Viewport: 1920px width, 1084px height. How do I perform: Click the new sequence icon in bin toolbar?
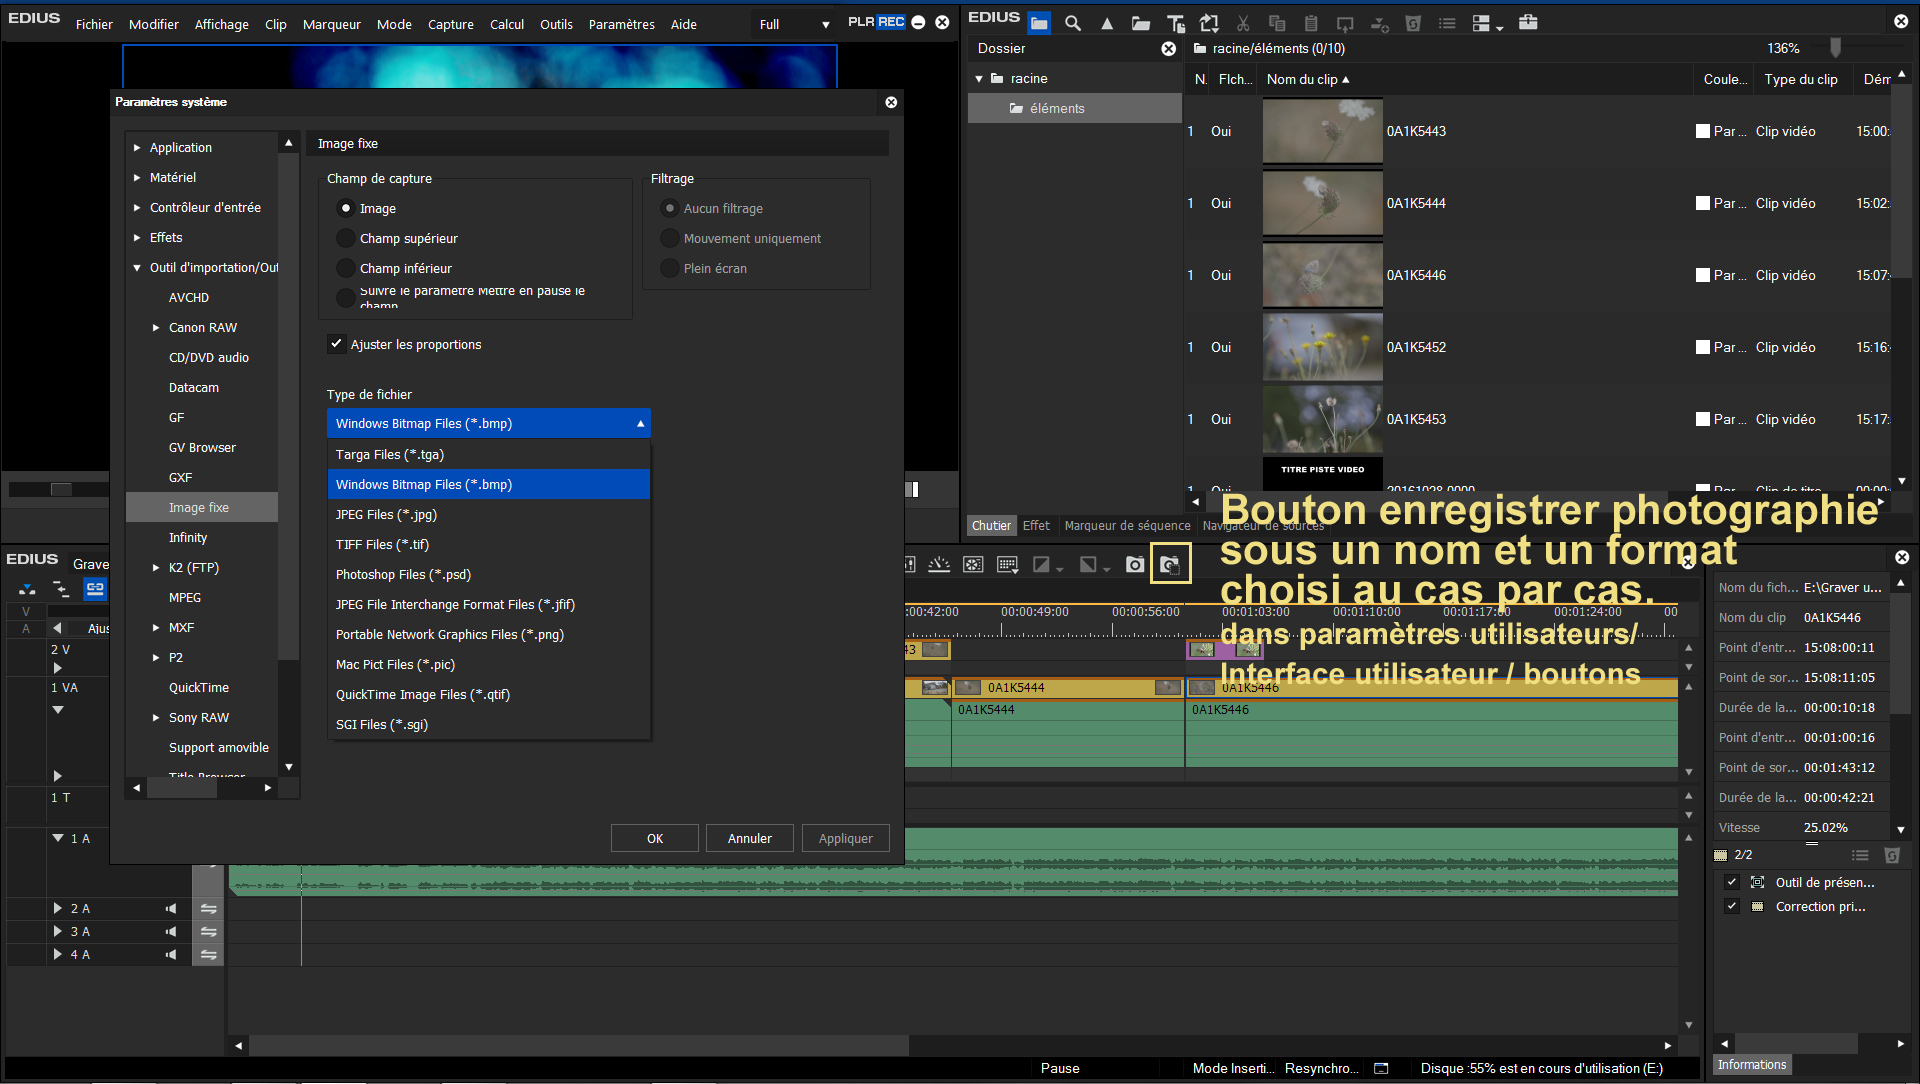(1209, 23)
